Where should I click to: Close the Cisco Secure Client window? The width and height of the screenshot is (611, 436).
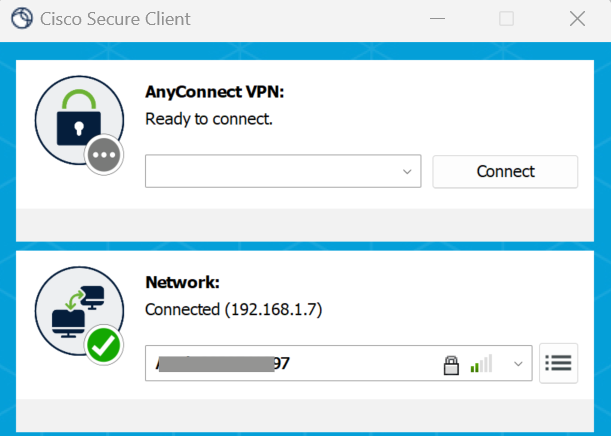coord(577,18)
